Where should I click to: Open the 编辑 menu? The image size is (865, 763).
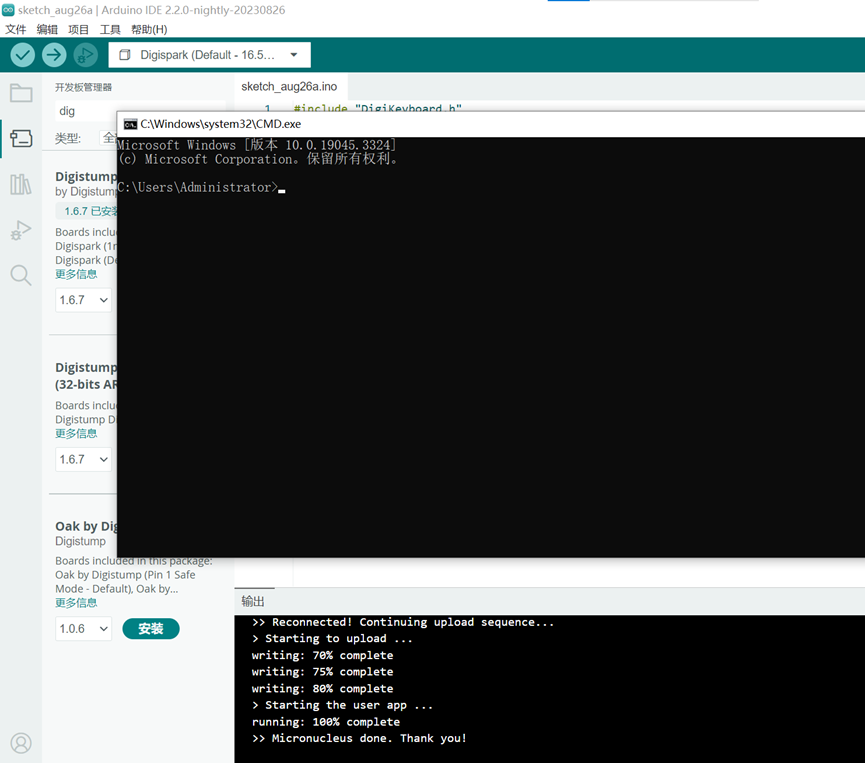(47, 29)
